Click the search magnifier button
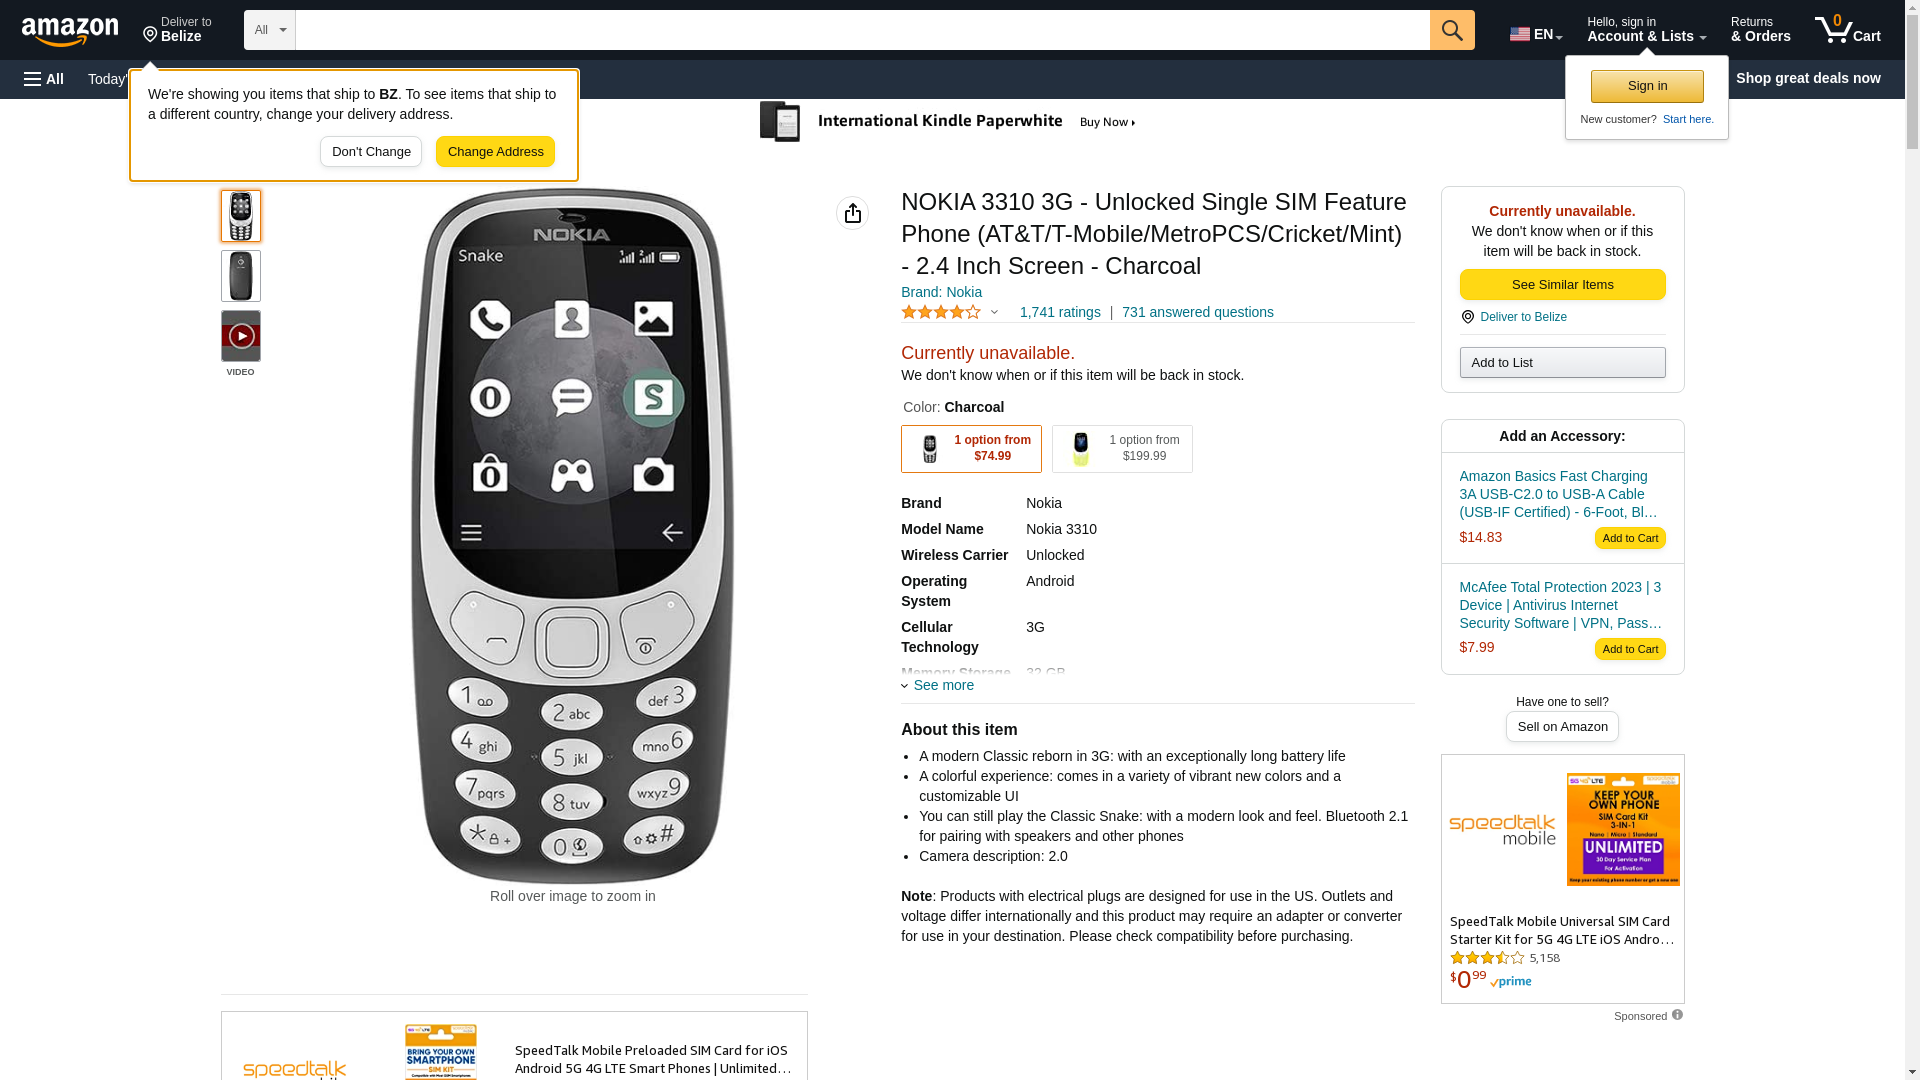Viewport: 1920px width, 1080px height. tap(1452, 30)
